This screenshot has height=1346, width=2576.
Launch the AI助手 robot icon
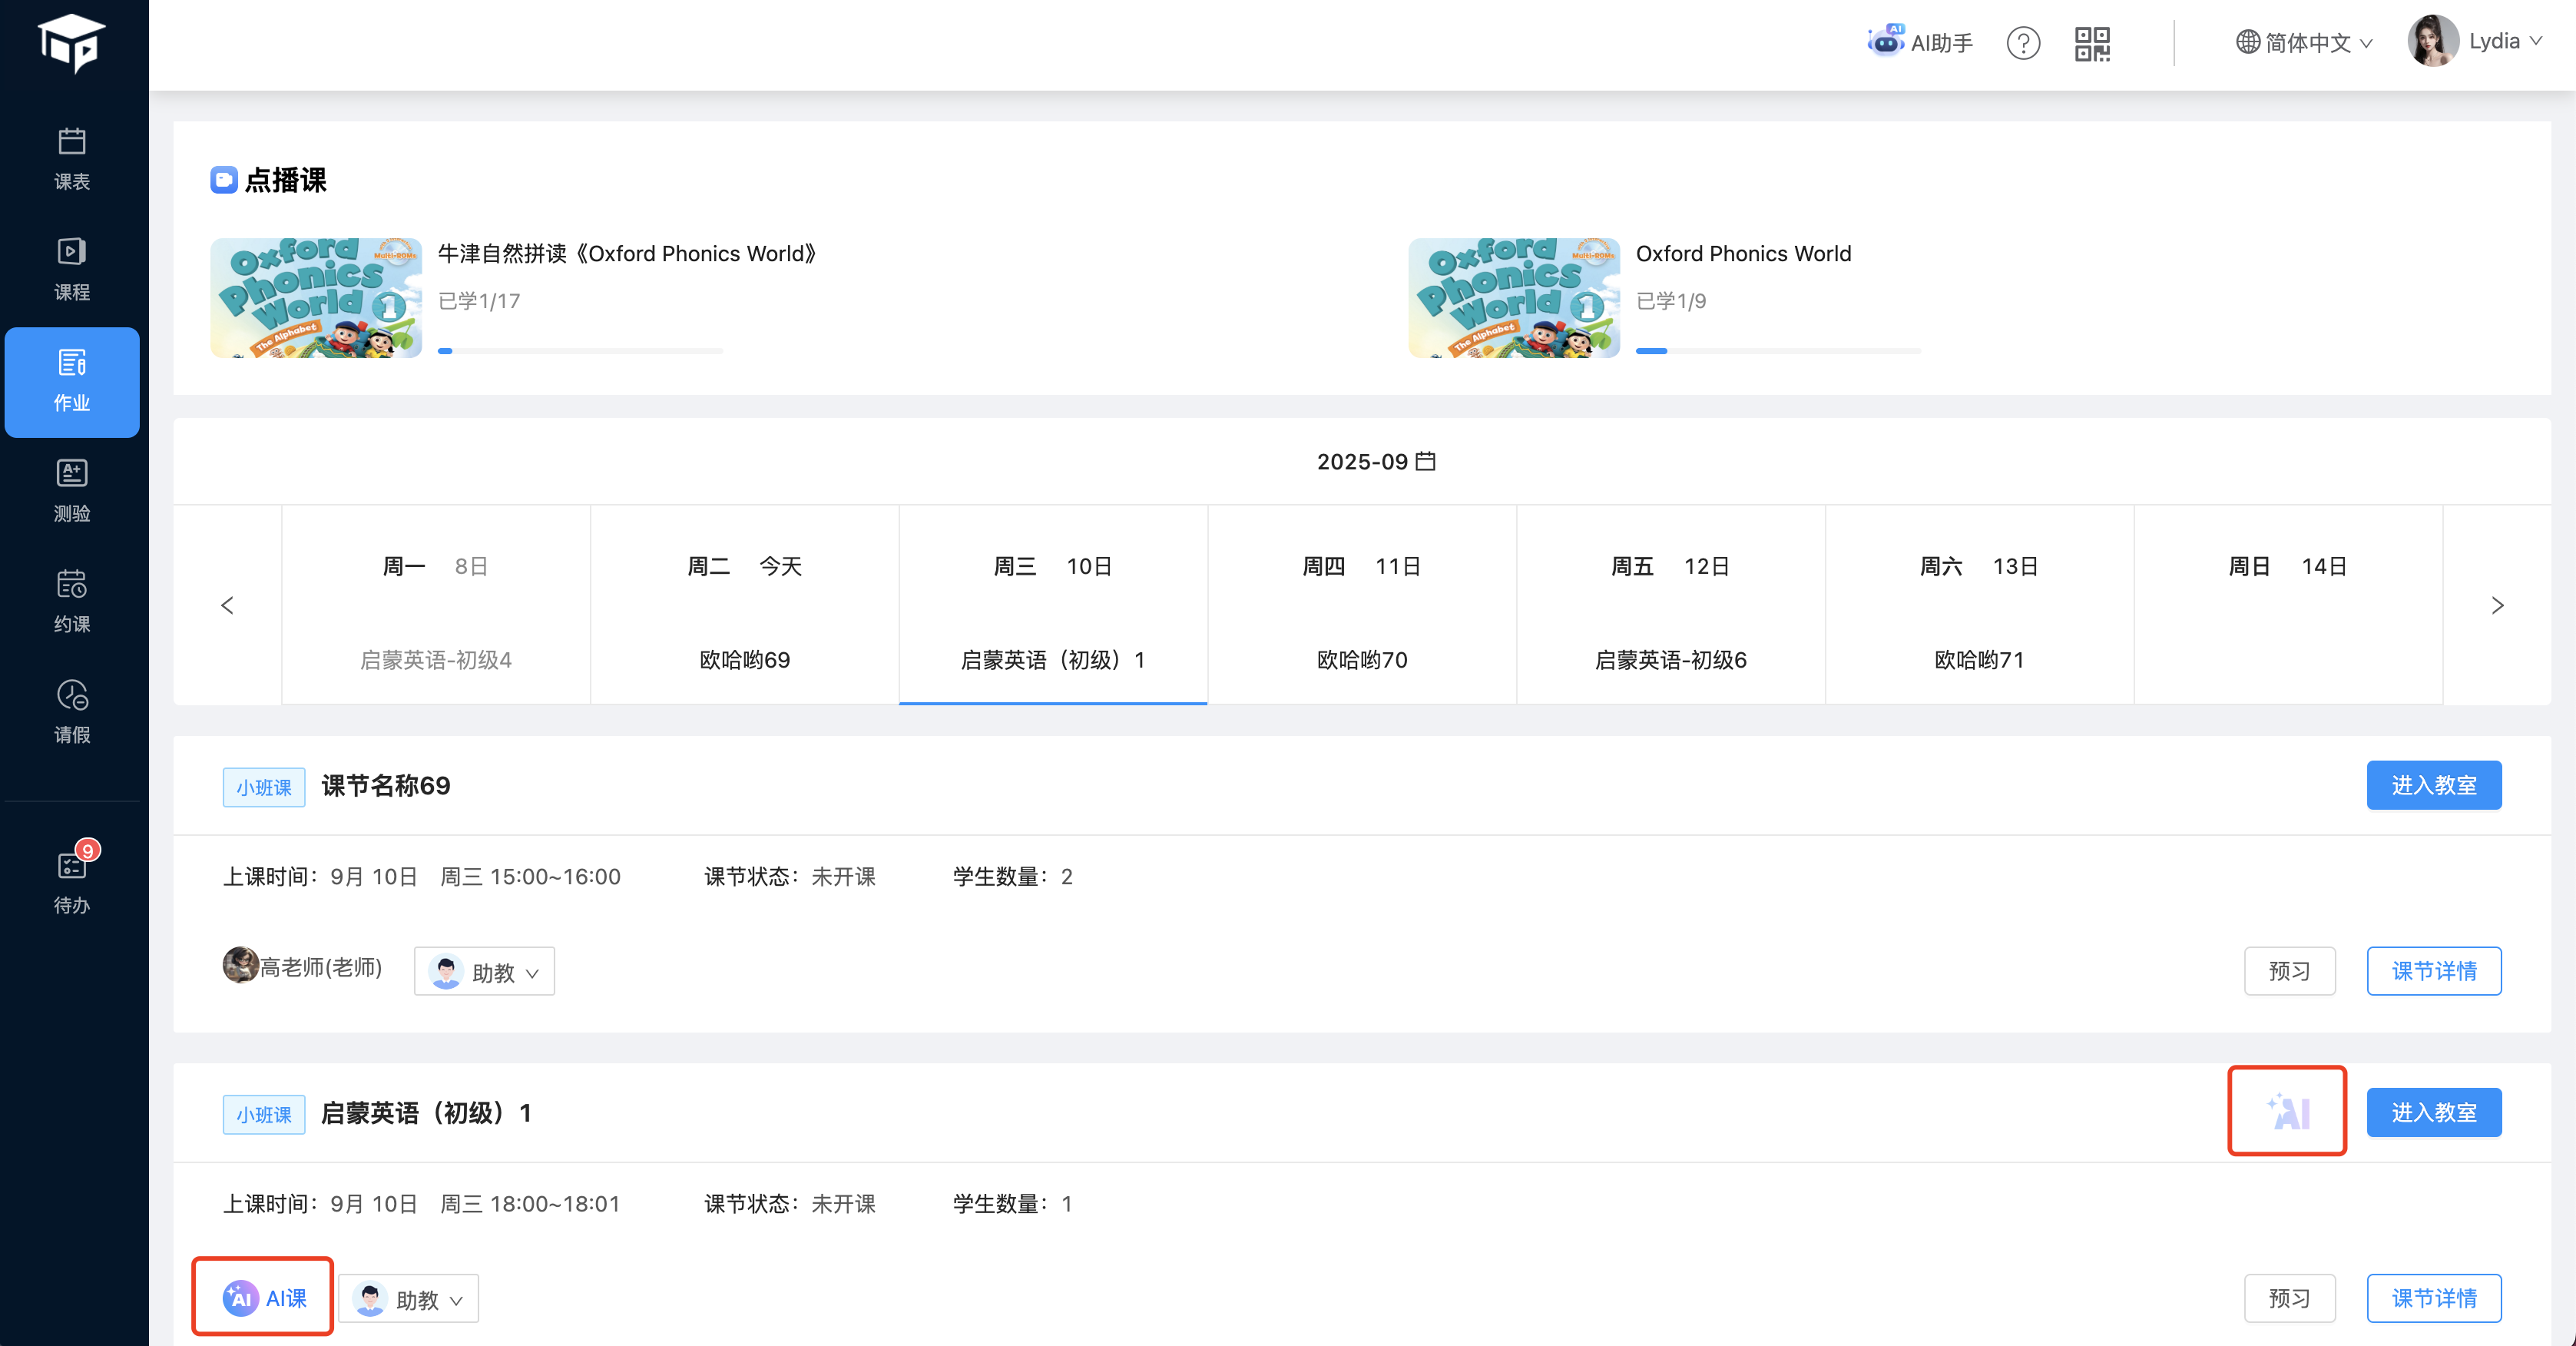click(1885, 42)
